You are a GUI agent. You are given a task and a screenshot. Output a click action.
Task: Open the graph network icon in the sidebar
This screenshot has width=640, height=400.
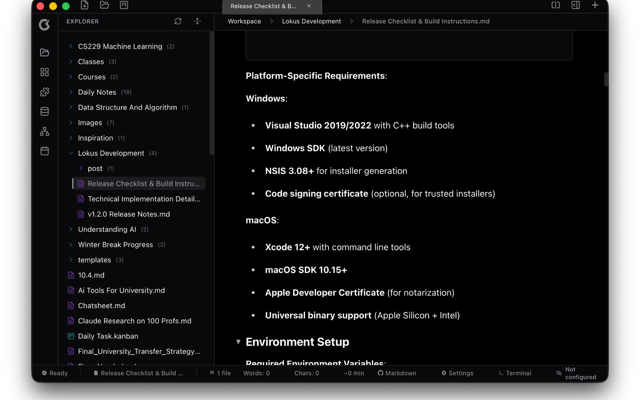44,131
